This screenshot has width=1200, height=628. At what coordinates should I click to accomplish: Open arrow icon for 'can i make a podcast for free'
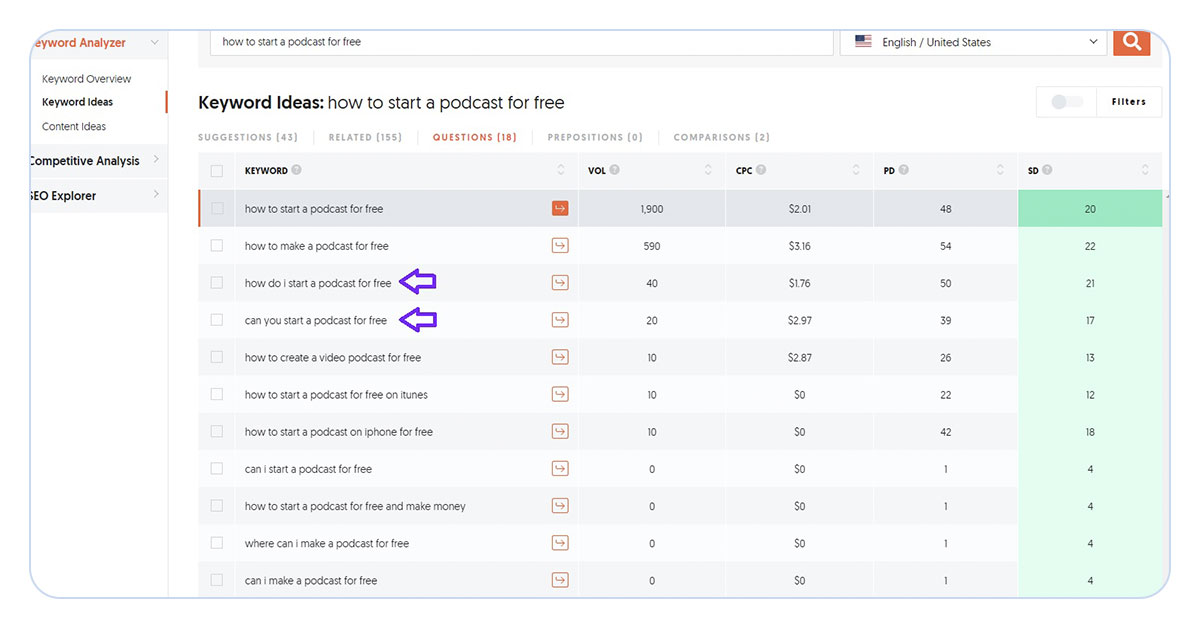click(x=560, y=580)
